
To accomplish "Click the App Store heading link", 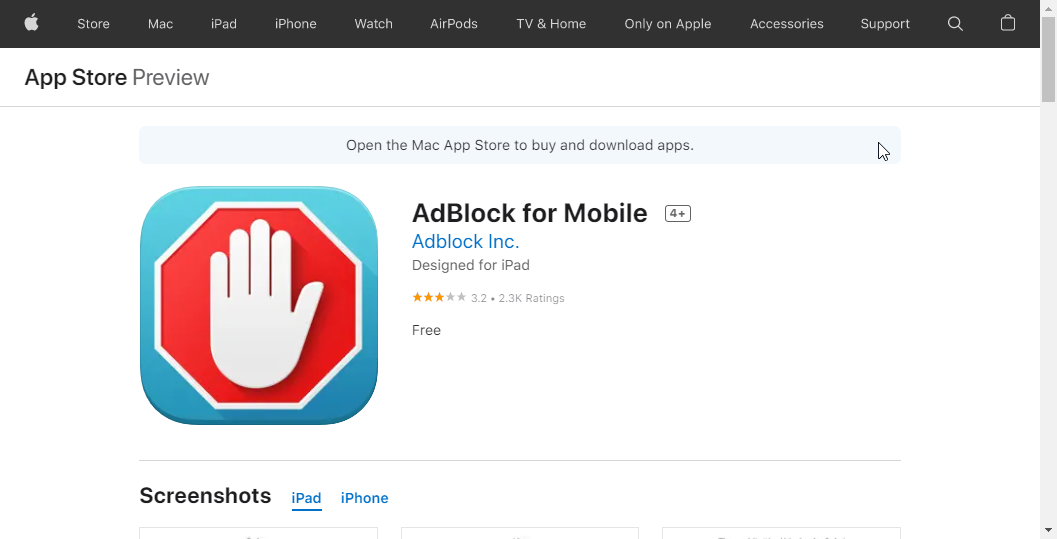I will coord(76,77).
